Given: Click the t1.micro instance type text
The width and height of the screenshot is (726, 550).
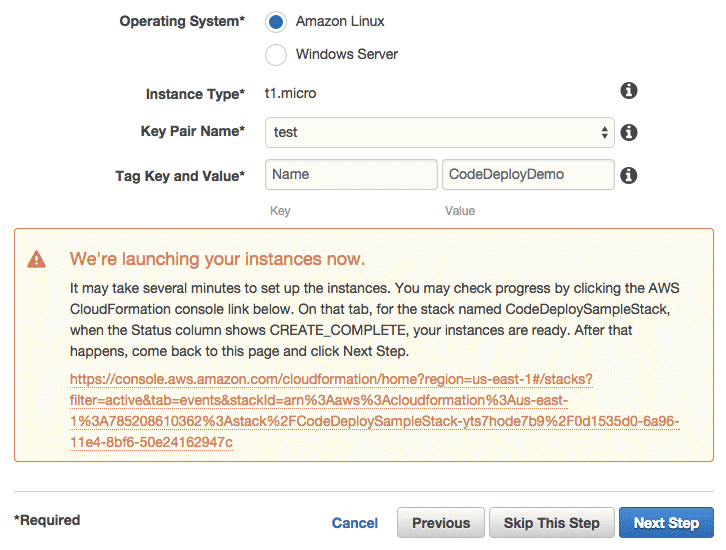Looking at the screenshot, I should [x=290, y=93].
